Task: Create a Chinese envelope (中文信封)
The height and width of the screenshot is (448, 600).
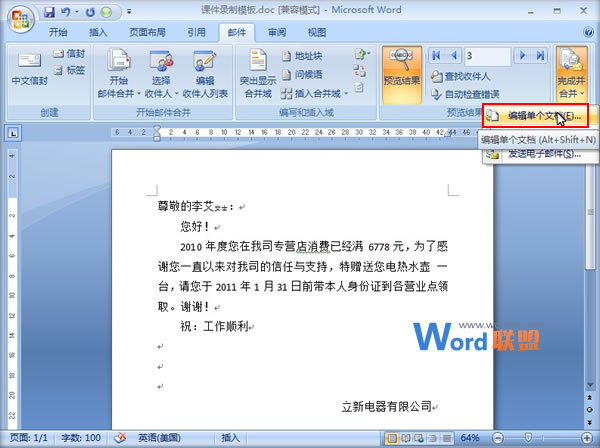Action: pos(29,70)
